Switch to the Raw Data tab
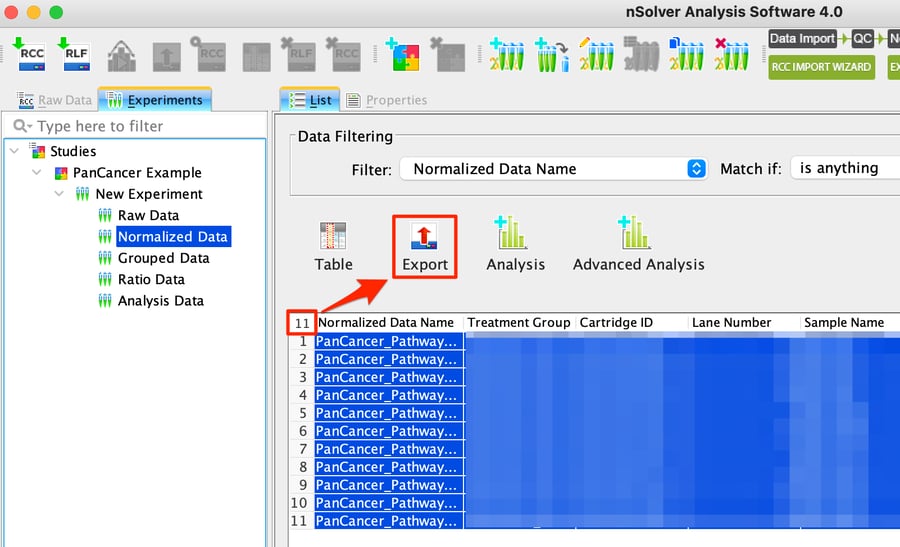The image size is (900, 547). [54, 100]
